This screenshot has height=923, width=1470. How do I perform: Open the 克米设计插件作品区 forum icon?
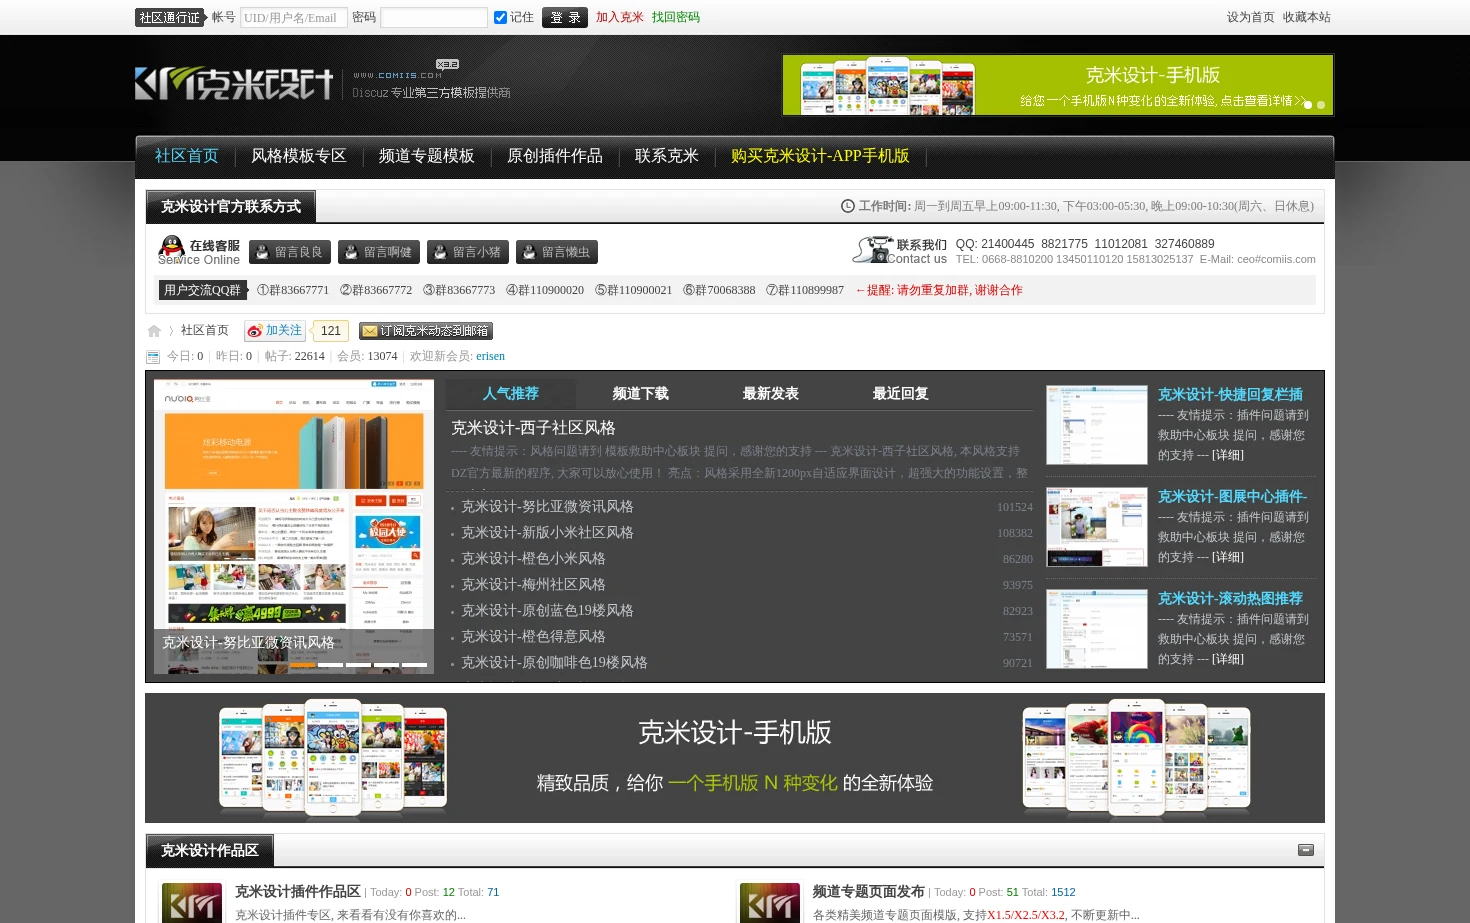[x=192, y=903]
